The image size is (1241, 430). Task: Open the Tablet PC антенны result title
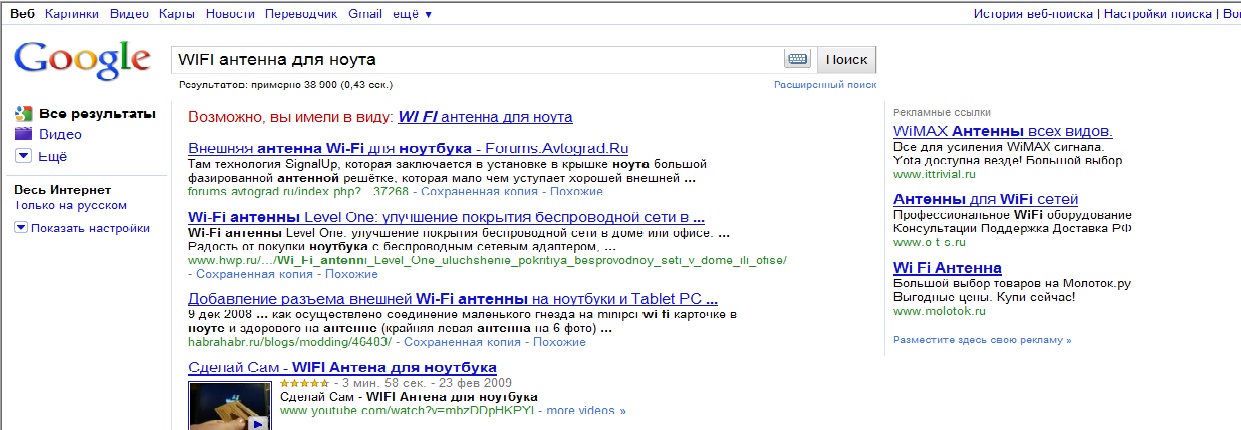(x=453, y=299)
